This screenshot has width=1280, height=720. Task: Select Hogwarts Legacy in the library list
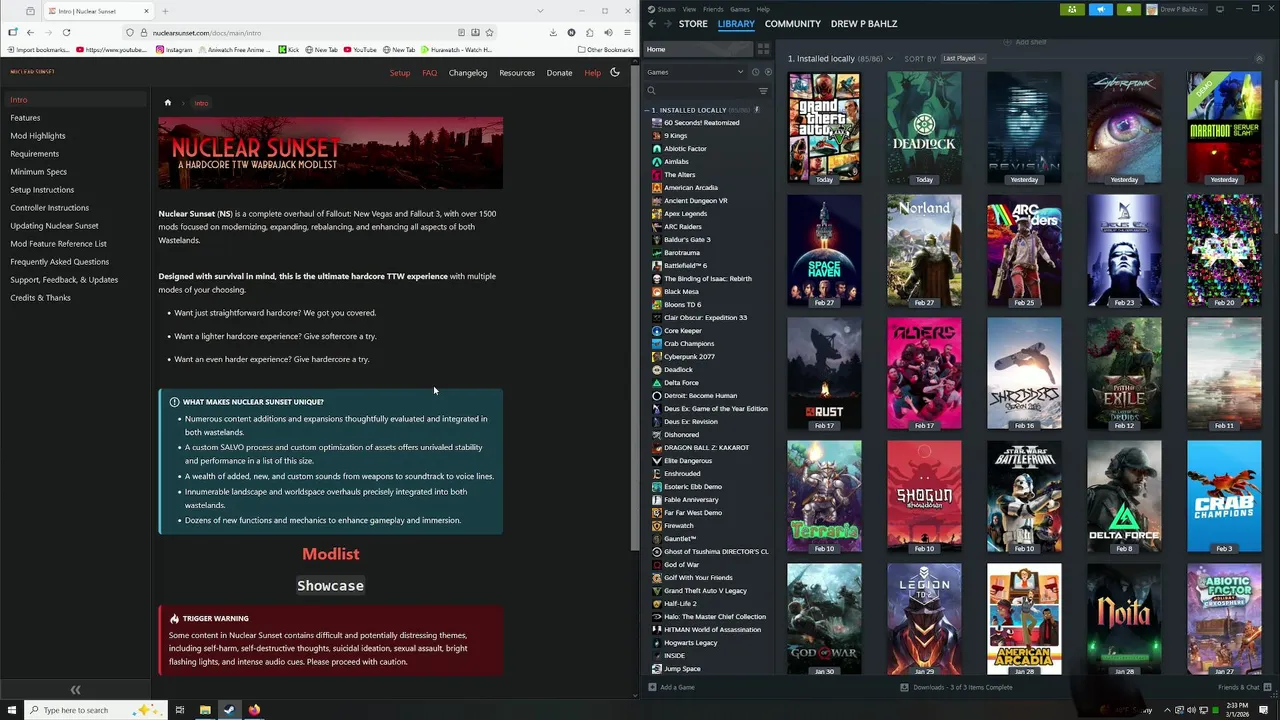pyautogui.click(x=691, y=643)
